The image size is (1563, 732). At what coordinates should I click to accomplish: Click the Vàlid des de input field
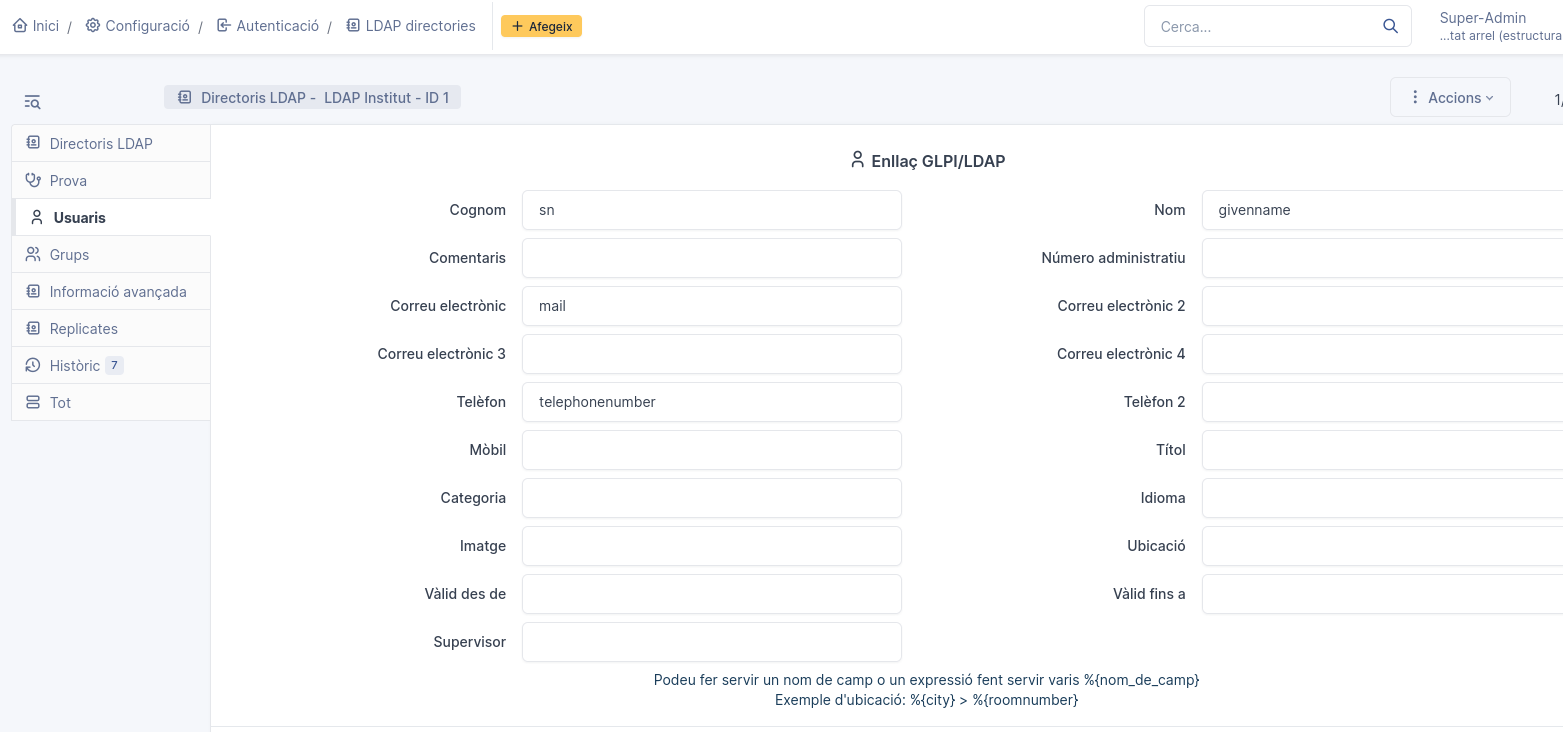(712, 594)
